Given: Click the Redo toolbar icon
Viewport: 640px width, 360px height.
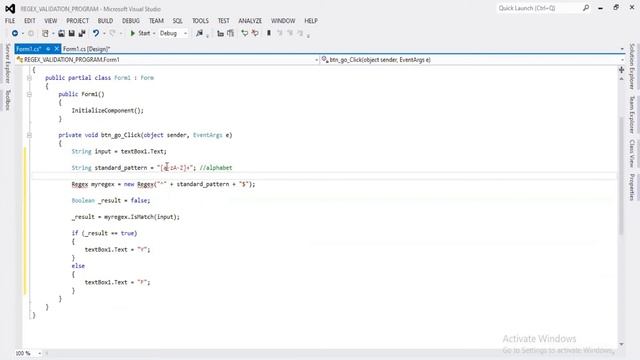Looking at the screenshot, I should (113, 33).
